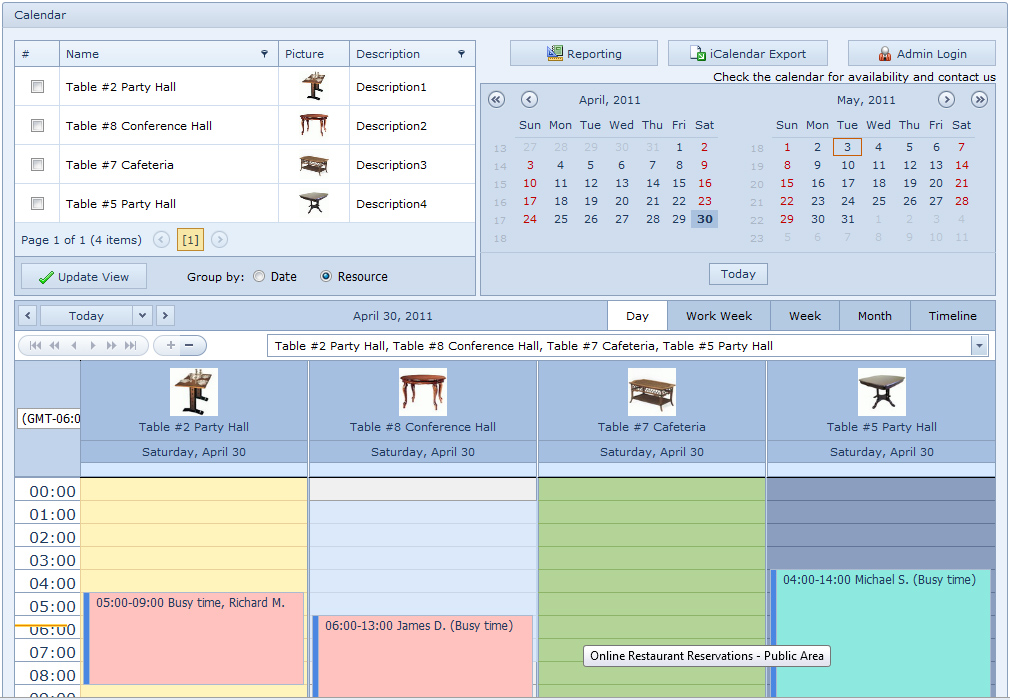Click the iCalendar Export icon
The image size is (1010, 700).
(698, 53)
